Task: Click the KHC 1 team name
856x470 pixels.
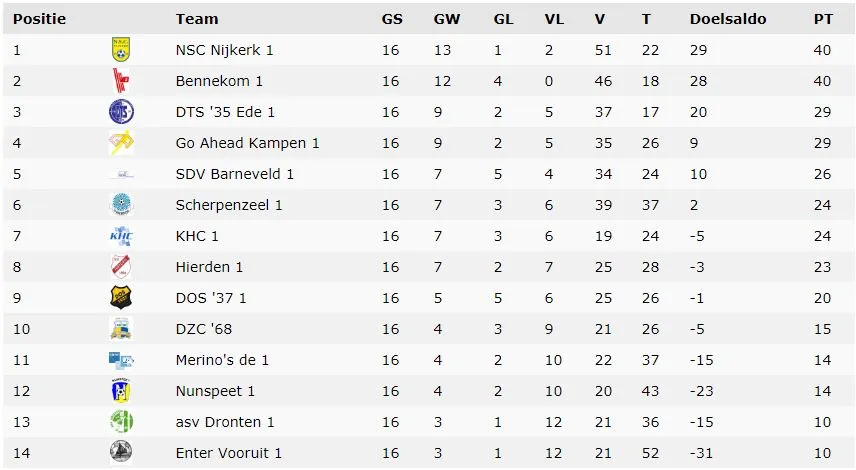Action: click(x=196, y=236)
